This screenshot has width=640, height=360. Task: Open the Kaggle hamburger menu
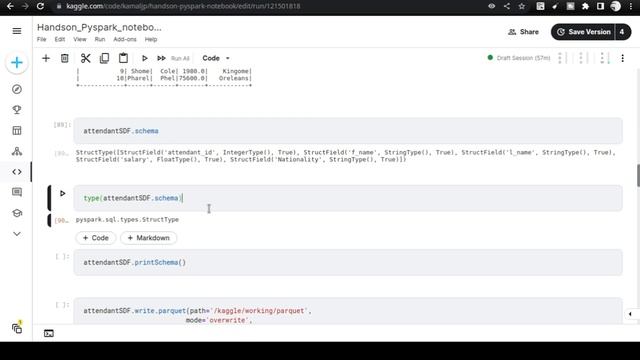(17, 31)
